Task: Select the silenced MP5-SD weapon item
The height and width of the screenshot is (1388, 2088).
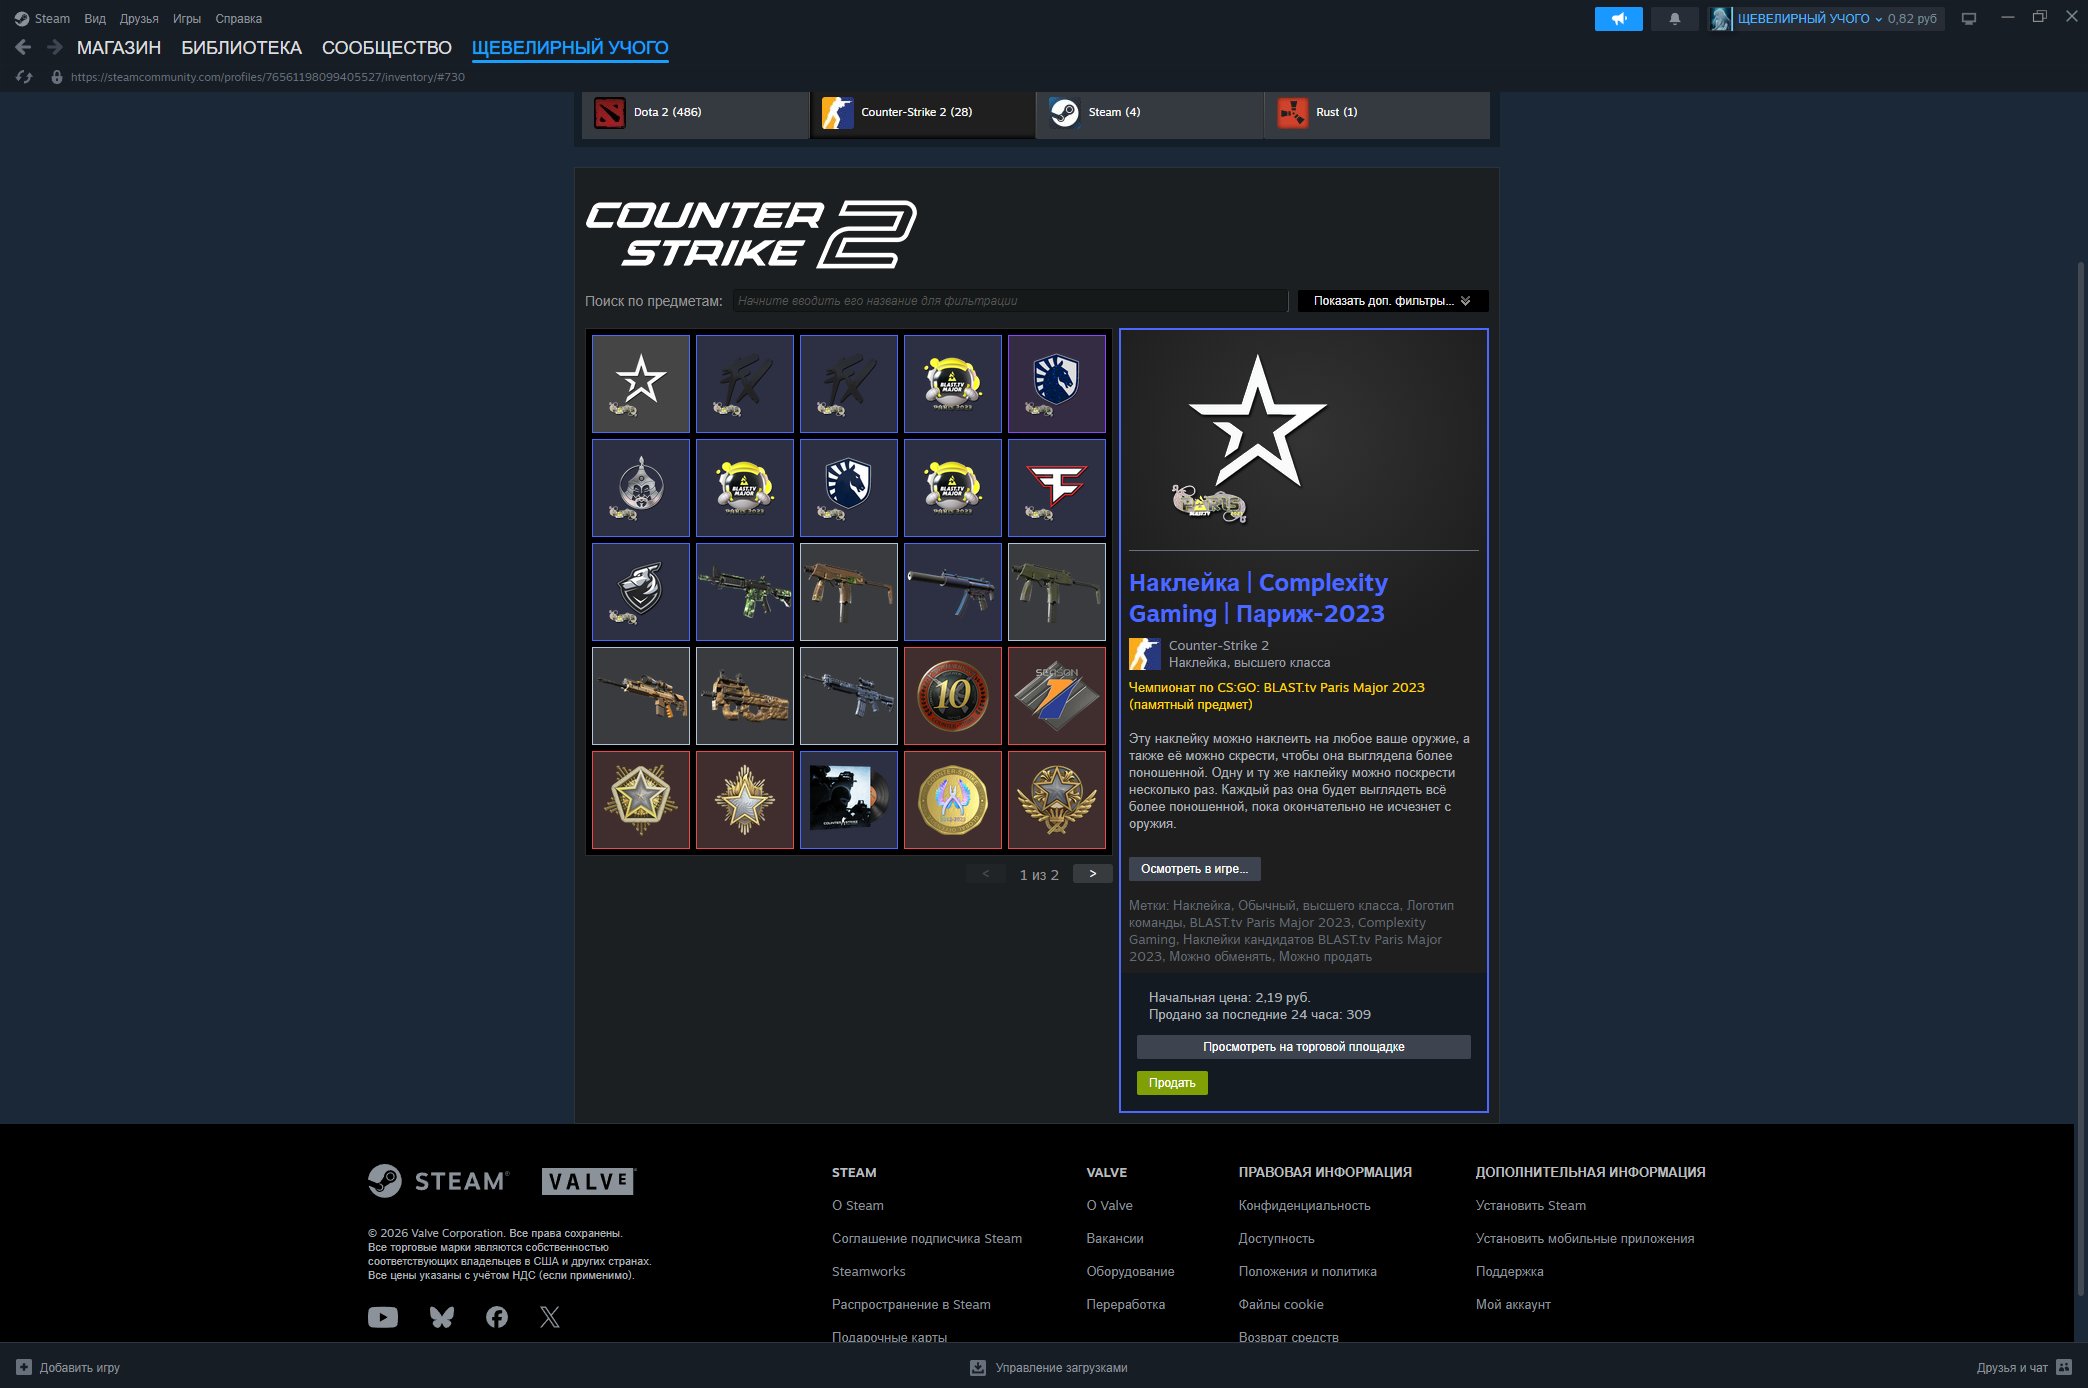Action: pyautogui.click(x=953, y=592)
